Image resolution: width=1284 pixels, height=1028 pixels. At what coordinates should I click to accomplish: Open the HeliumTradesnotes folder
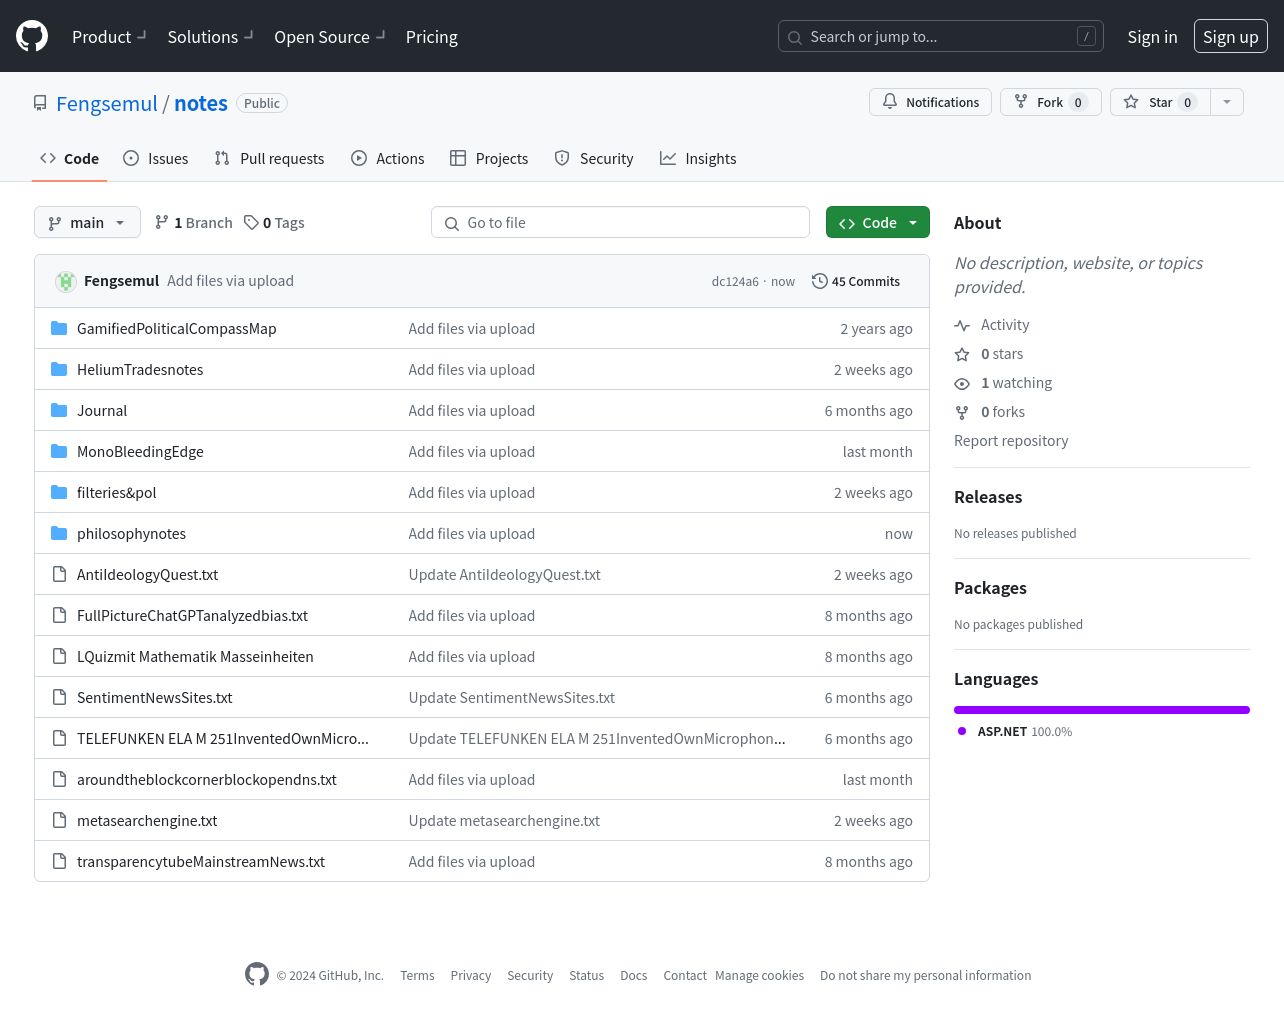140,369
